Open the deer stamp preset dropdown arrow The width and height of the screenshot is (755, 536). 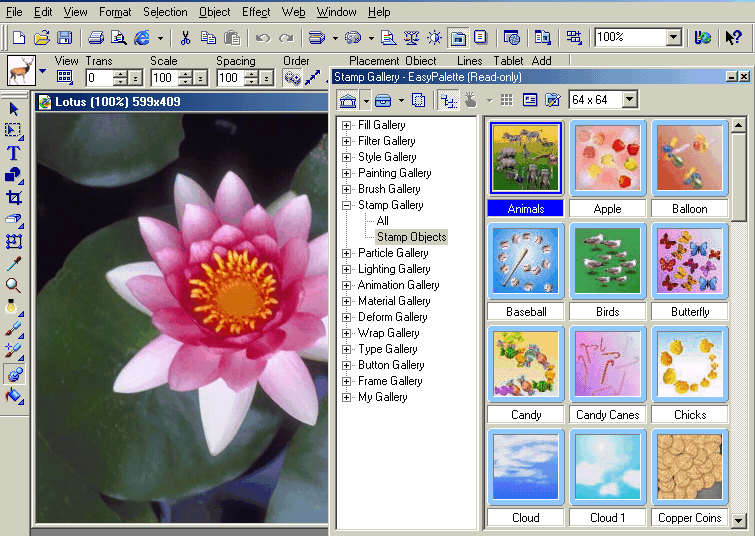tap(42, 71)
